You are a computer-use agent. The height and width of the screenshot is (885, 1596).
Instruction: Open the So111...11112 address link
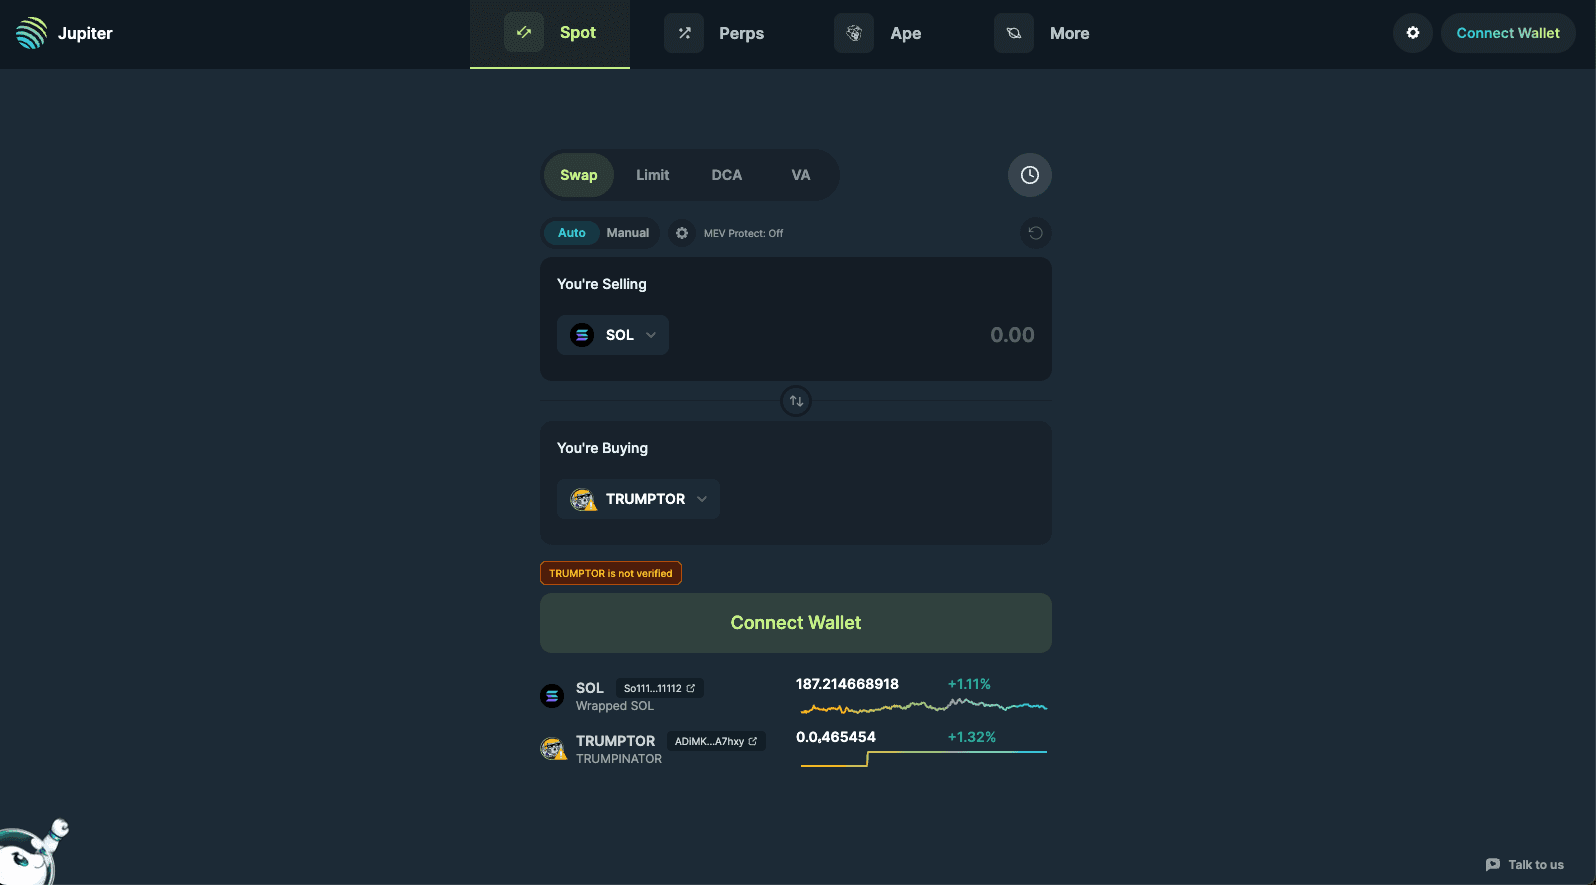pos(660,688)
